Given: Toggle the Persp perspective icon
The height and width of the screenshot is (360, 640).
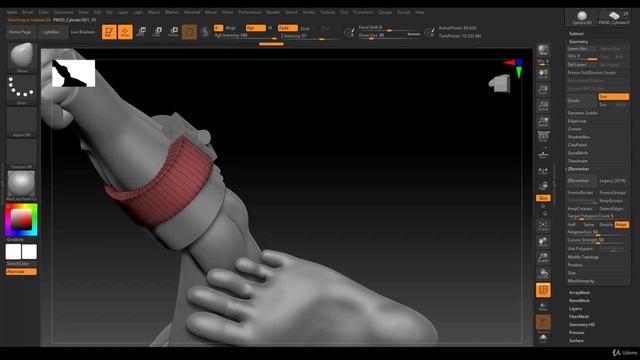Looking at the screenshot, I should click(543, 137).
